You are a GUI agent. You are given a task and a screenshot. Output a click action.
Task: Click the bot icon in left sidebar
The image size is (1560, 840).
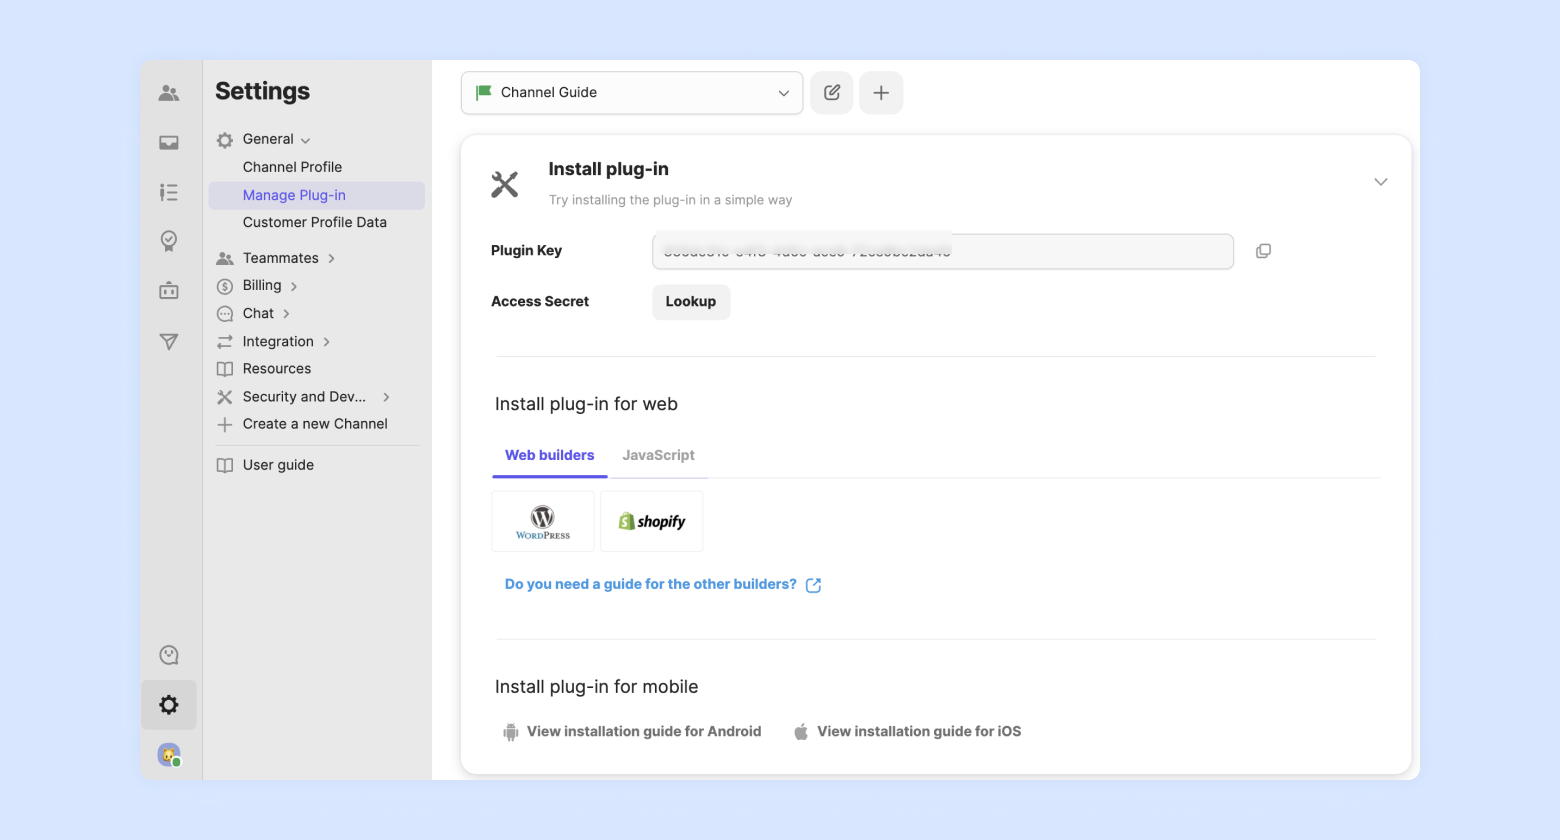click(x=169, y=291)
